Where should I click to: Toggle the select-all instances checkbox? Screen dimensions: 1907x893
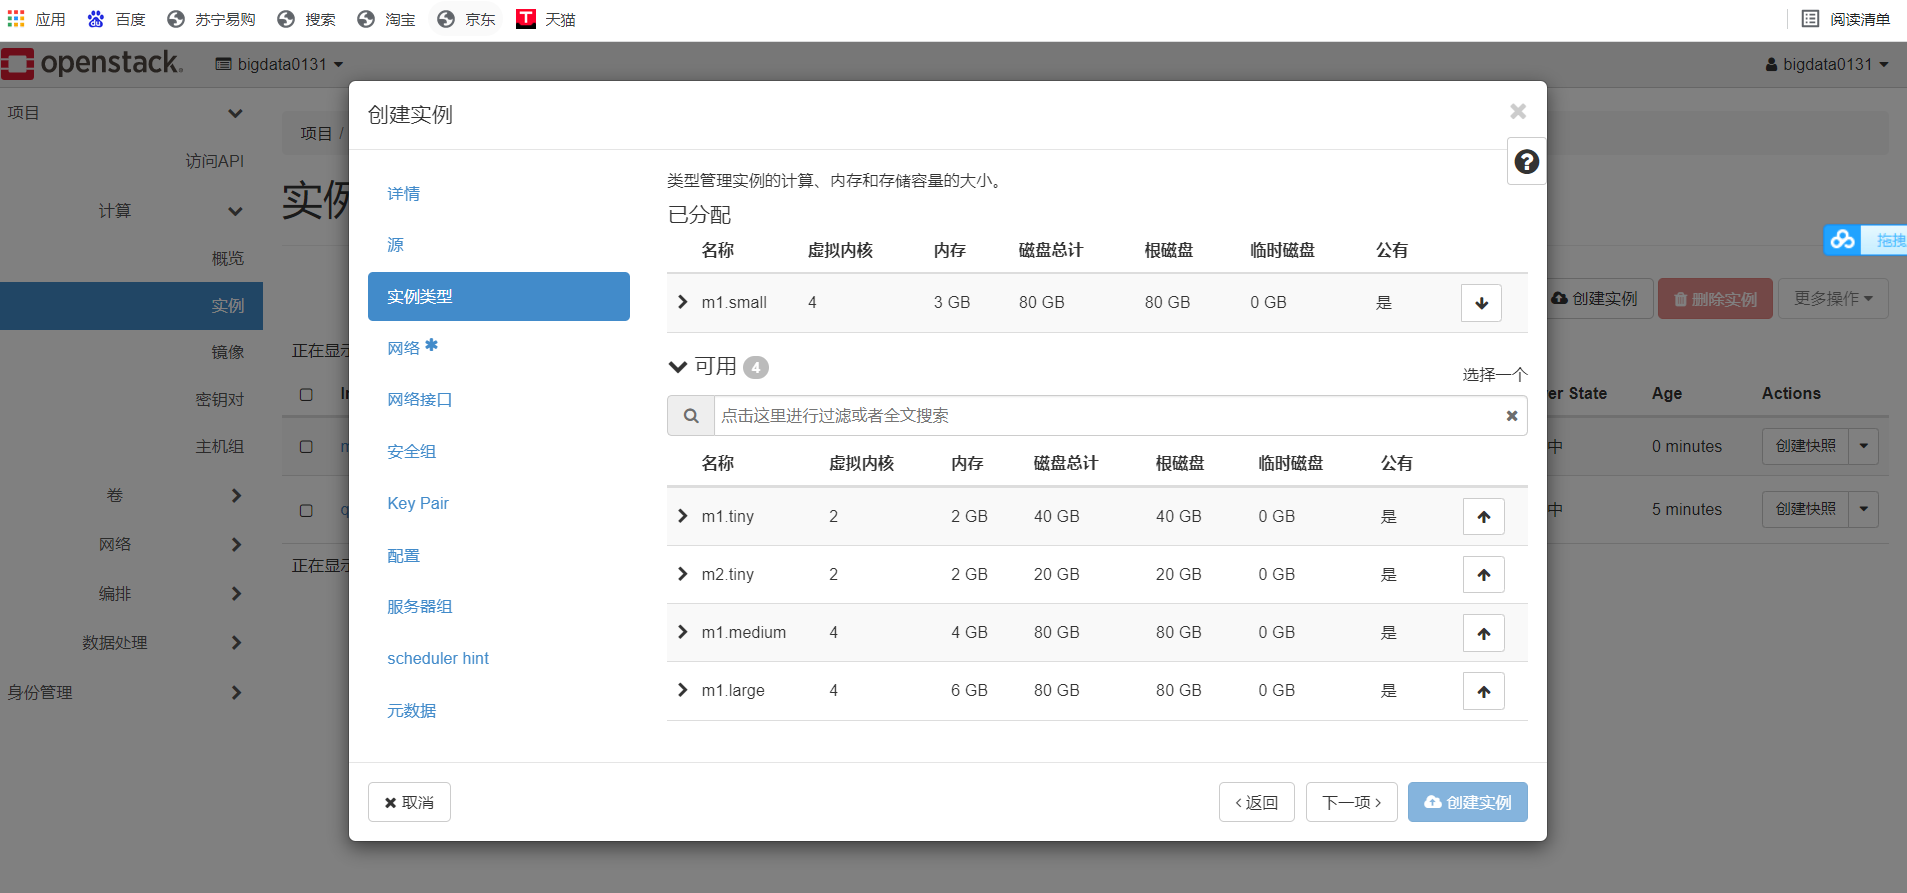(307, 394)
